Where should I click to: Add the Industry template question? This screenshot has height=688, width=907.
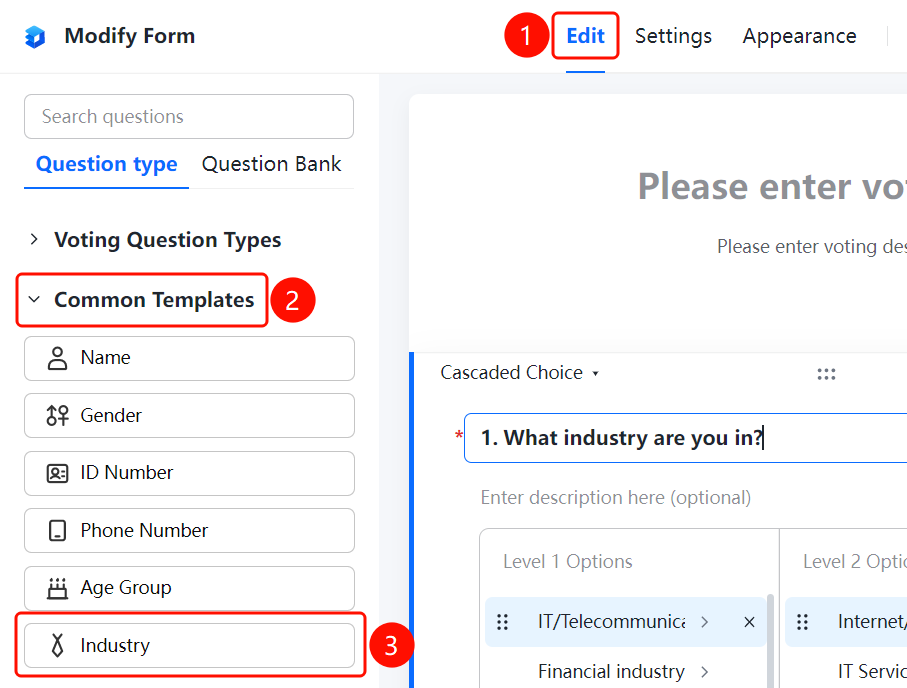click(x=189, y=645)
